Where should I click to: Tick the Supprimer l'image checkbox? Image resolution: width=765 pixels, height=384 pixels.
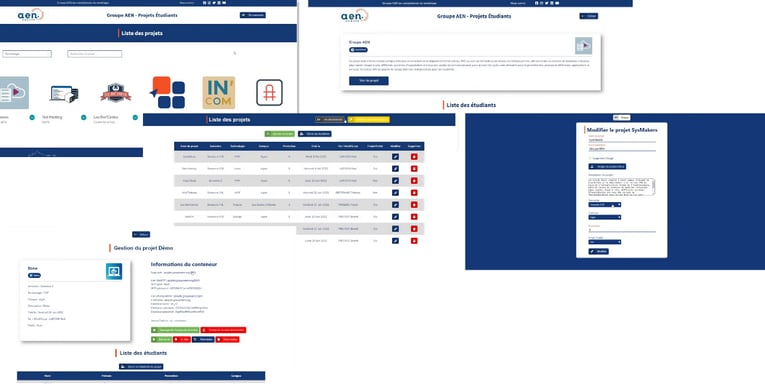point(590,158)
